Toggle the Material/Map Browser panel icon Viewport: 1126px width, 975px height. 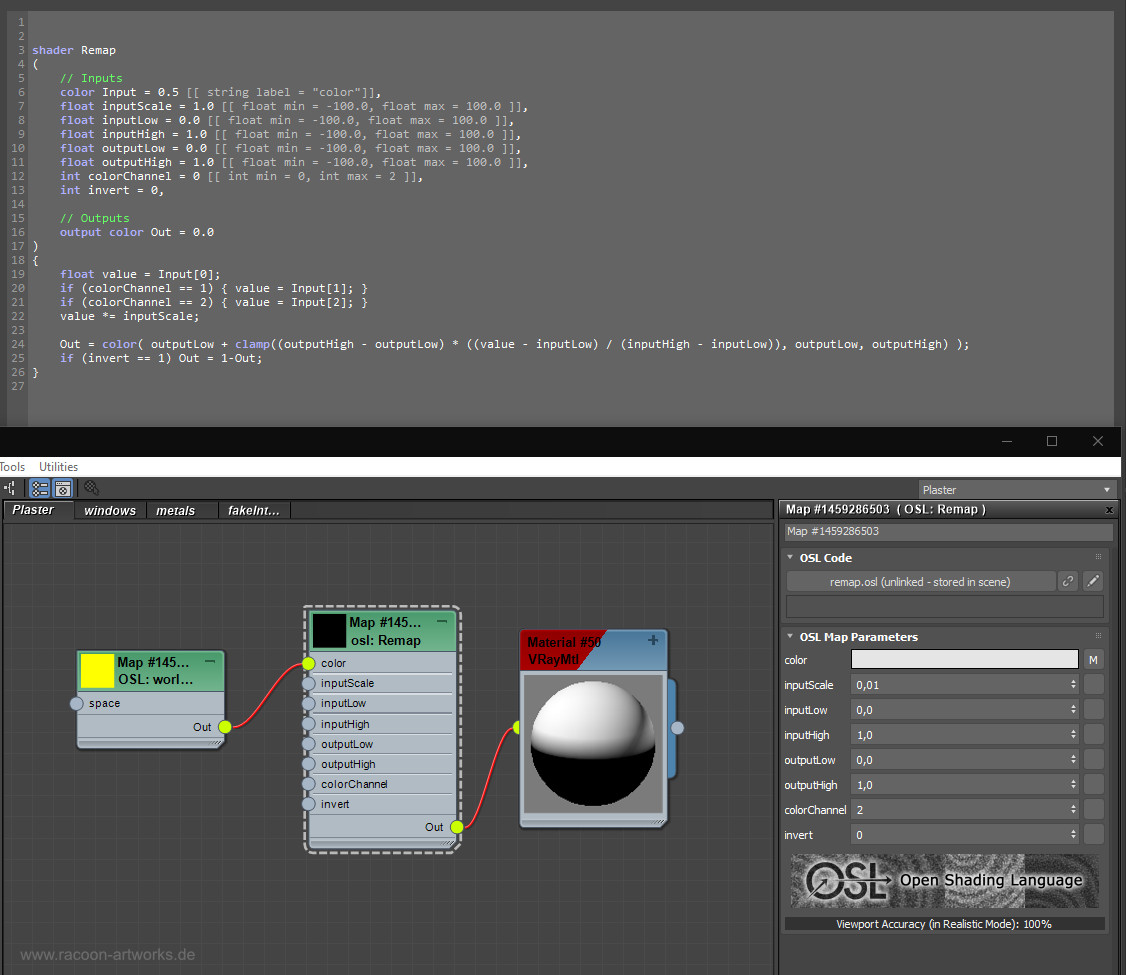pyautogui.click(x=40, y=488)
